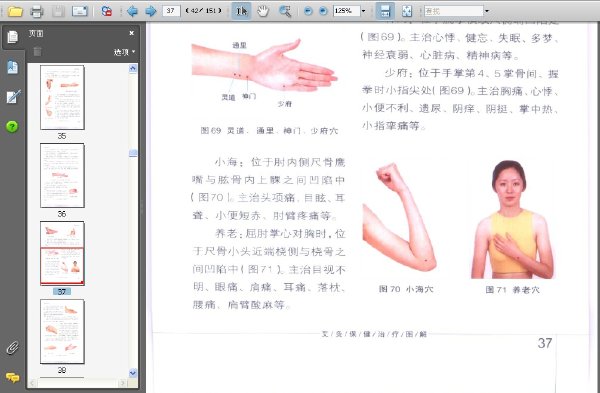600x393 pixels.
Task: Go to the next page arrow
Action: pos(151,11)
